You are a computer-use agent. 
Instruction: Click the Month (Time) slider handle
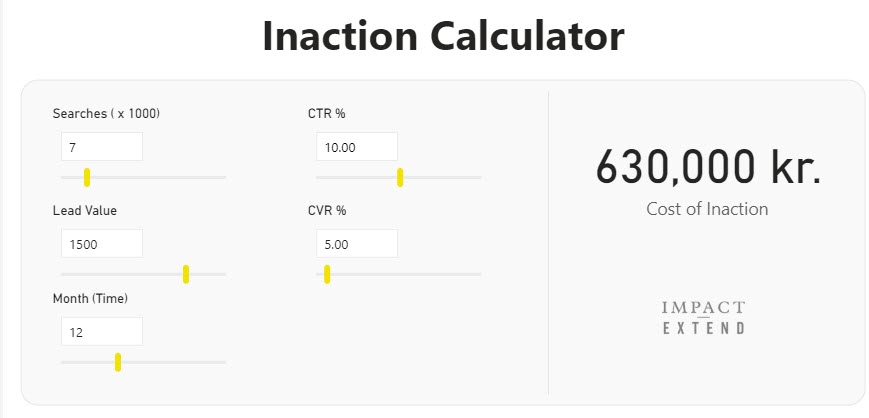[x=118, y=362]
